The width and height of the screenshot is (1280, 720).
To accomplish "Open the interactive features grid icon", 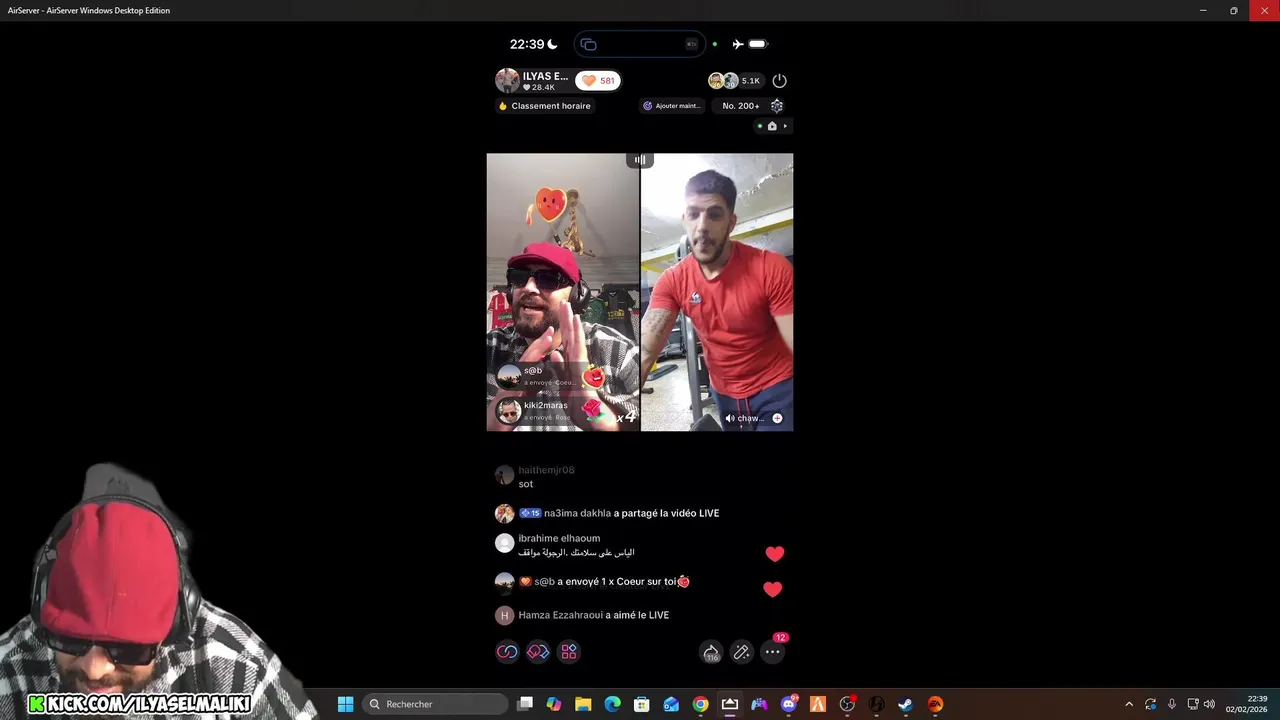I will (x=569, y=652).
